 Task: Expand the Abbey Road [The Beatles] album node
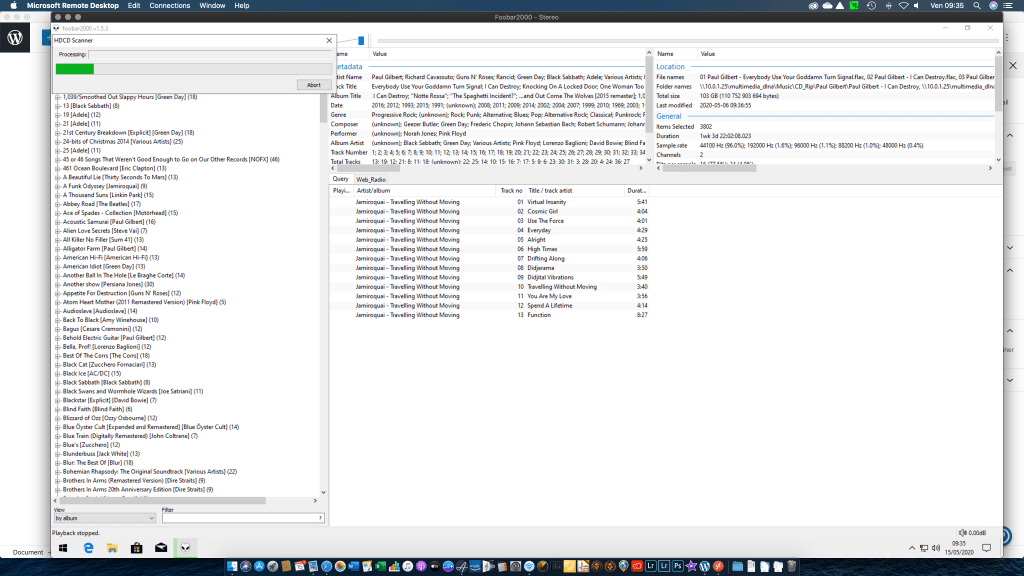[57, 204]
